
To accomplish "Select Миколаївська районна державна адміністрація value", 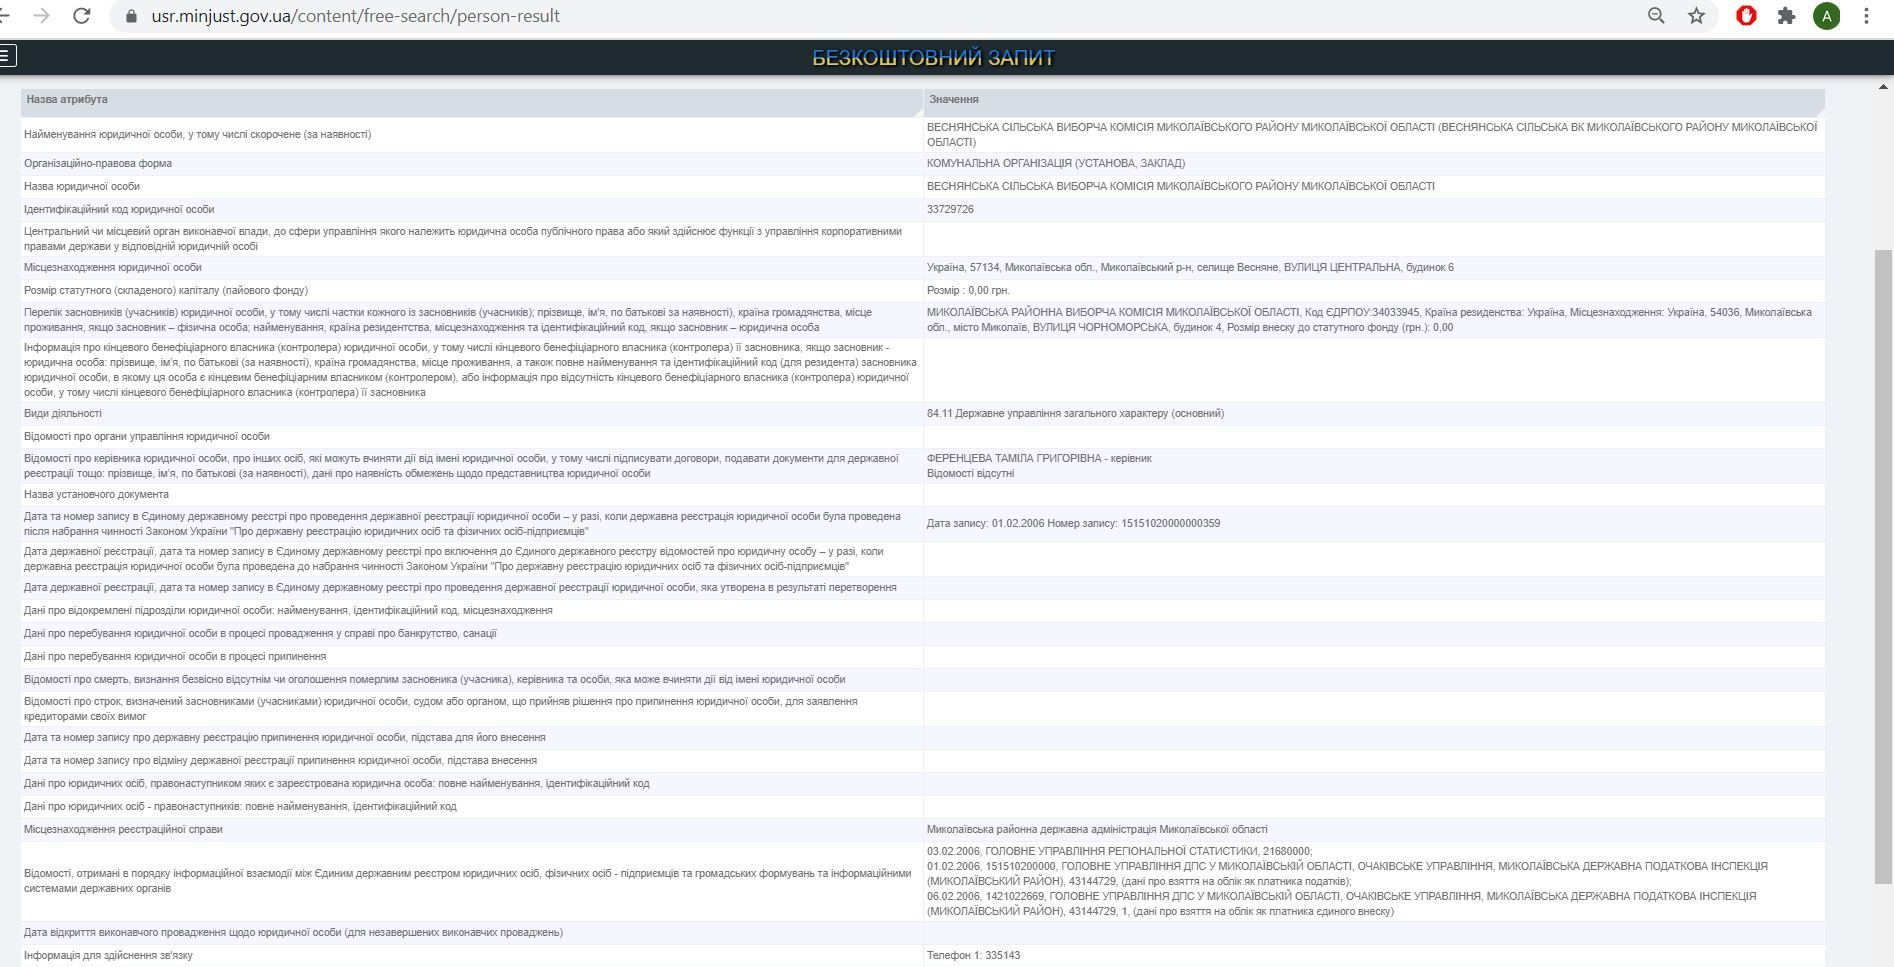I will click(1097, 829).
